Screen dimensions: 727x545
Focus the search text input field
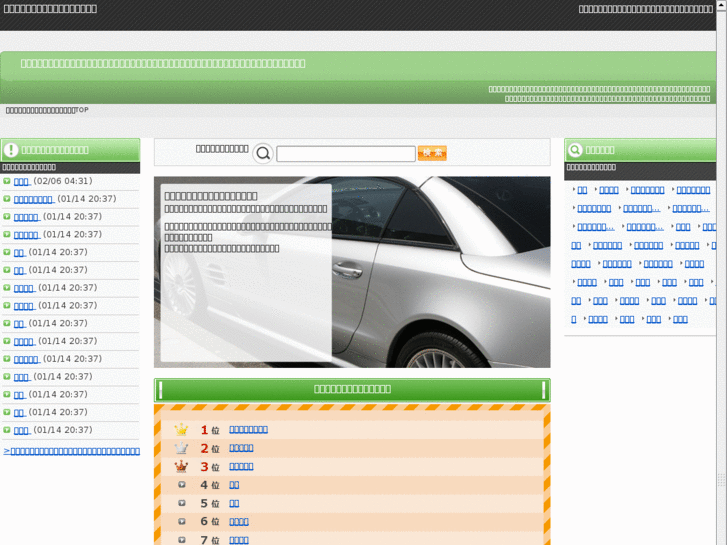[x=346, y=154]
